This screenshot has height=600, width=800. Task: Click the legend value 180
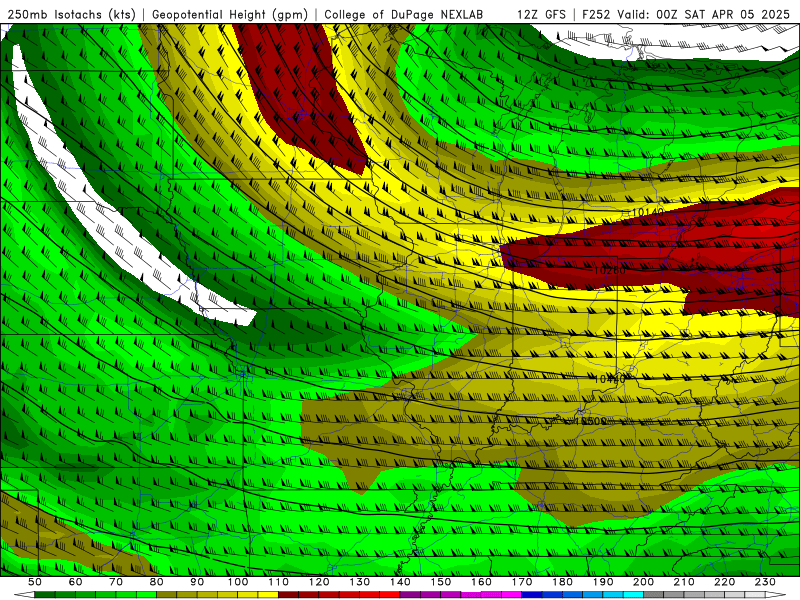click(562, 582)
